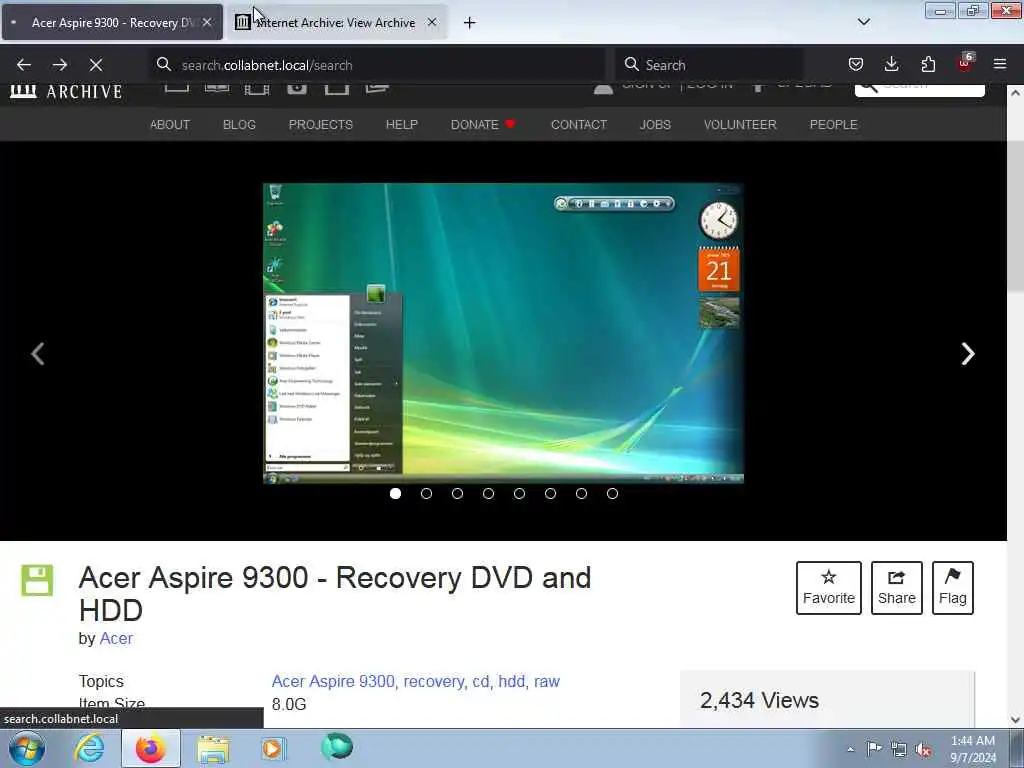Click the green floppy disk software icon
Viewport: 1024px width, 768px height.
click(x=37, y=580)
